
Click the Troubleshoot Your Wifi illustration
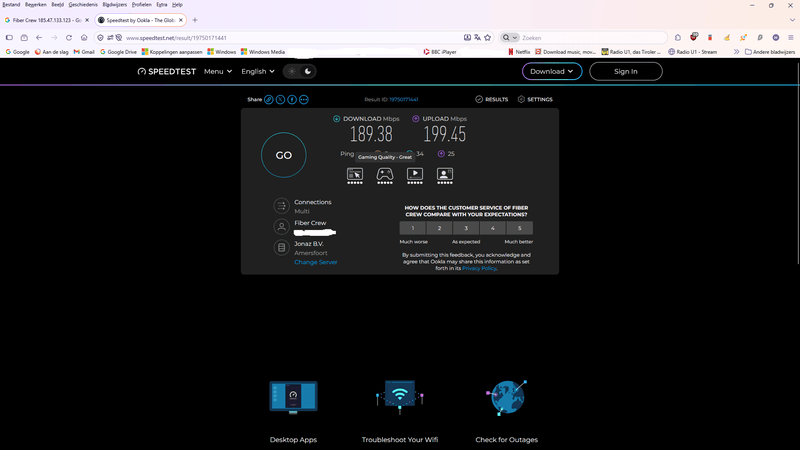click(x=399, y=397)
